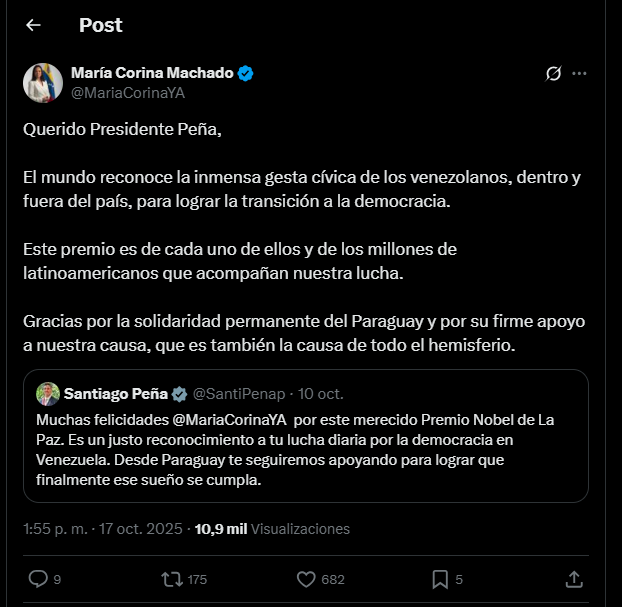
Task: Open the quoted post from 10 oct.
Action: [305, 450]
